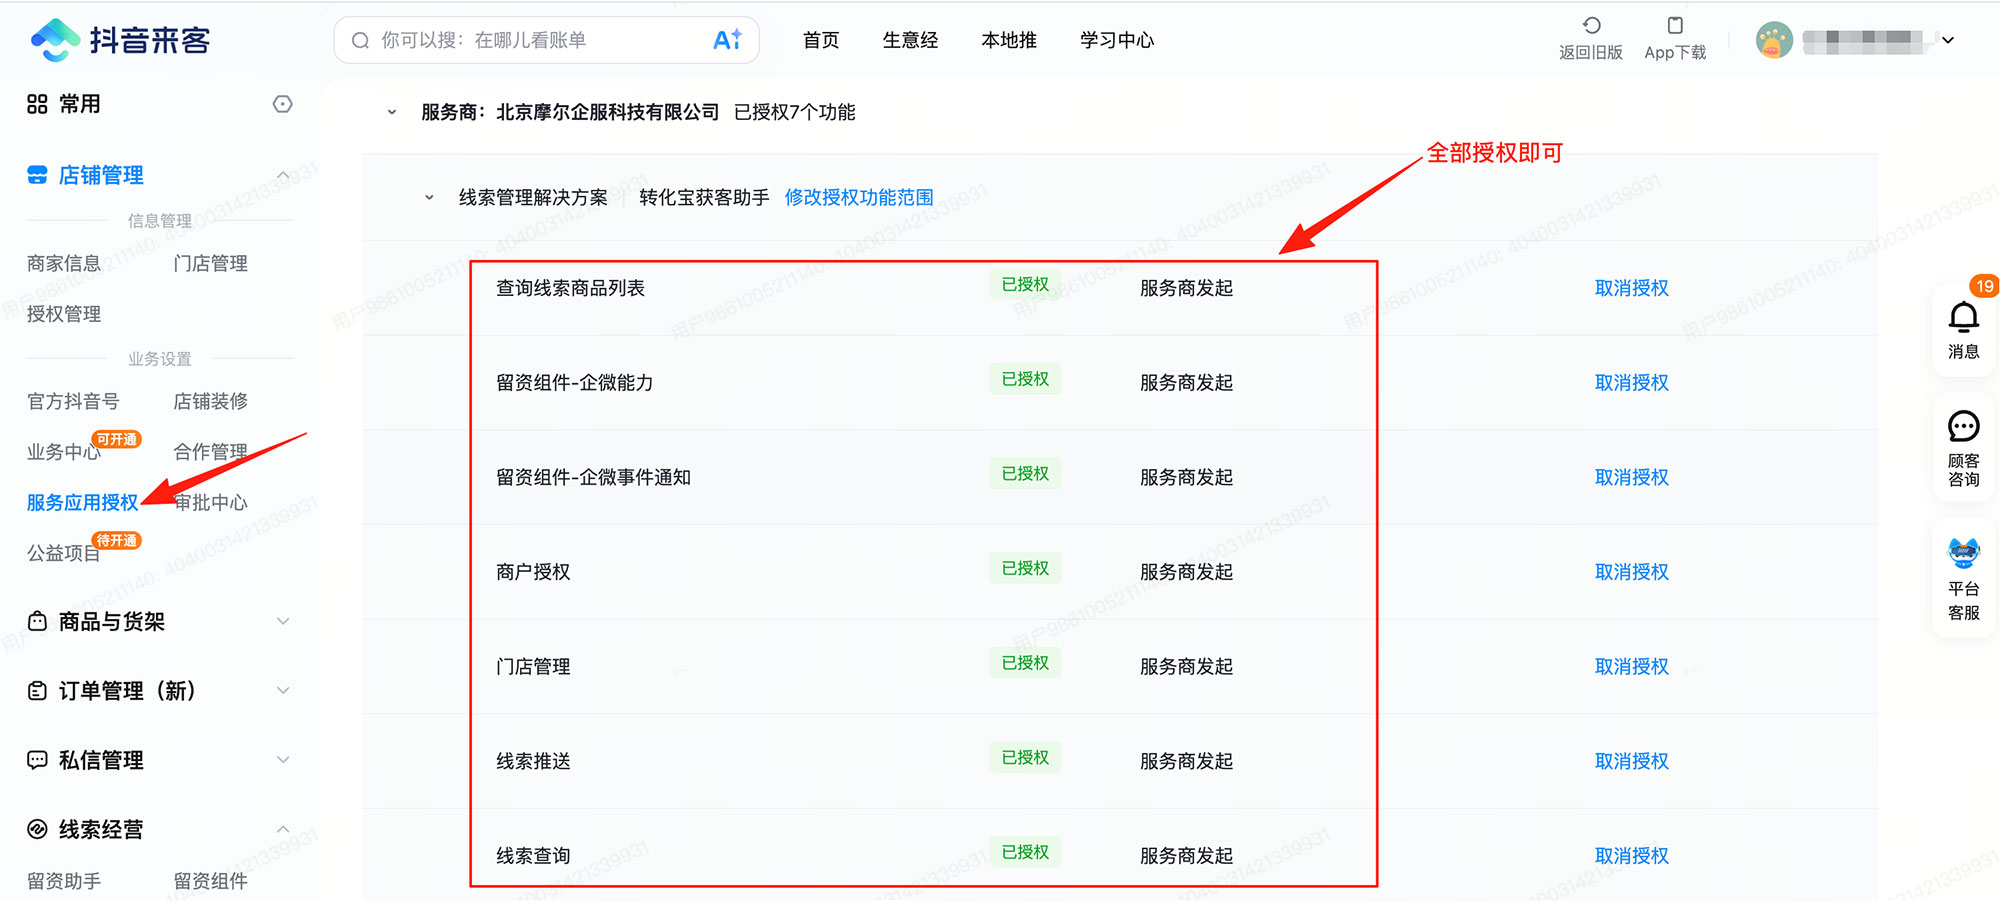
Task: Cancel authorization for 查询线索商品列表
Action: tap(1631, 288)
